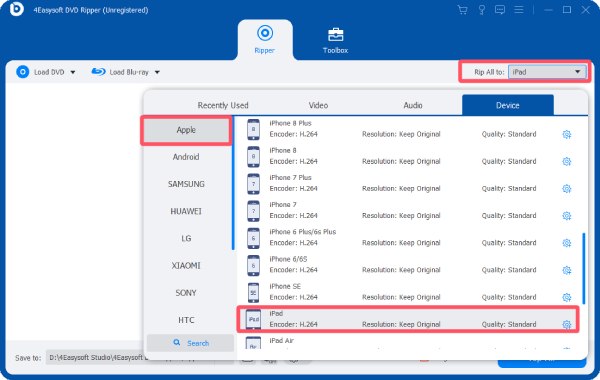Select Apple device category
The height and width of the screenshot is (380, 600).
(x=186, y=130)
